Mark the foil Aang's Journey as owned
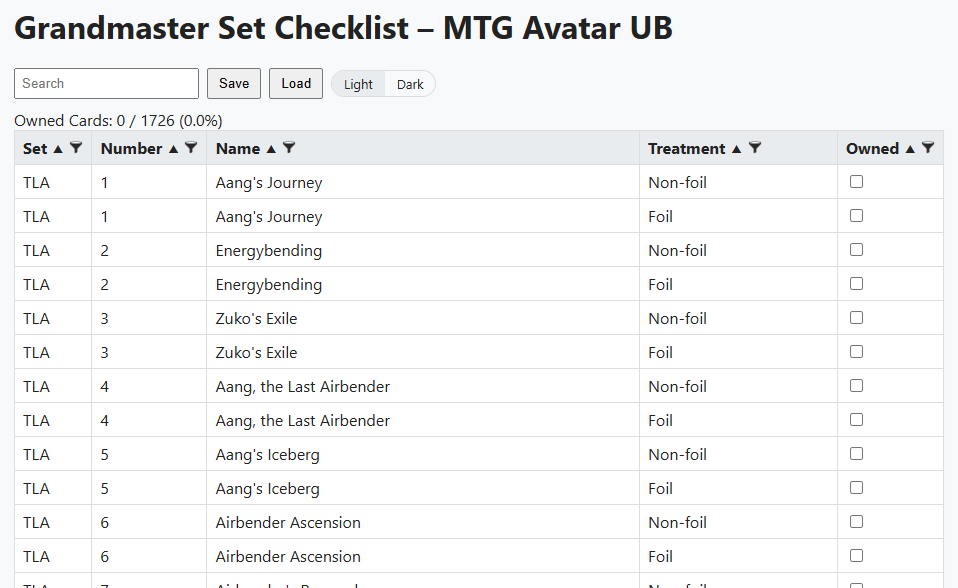958x588 pixels. (856, 216)
